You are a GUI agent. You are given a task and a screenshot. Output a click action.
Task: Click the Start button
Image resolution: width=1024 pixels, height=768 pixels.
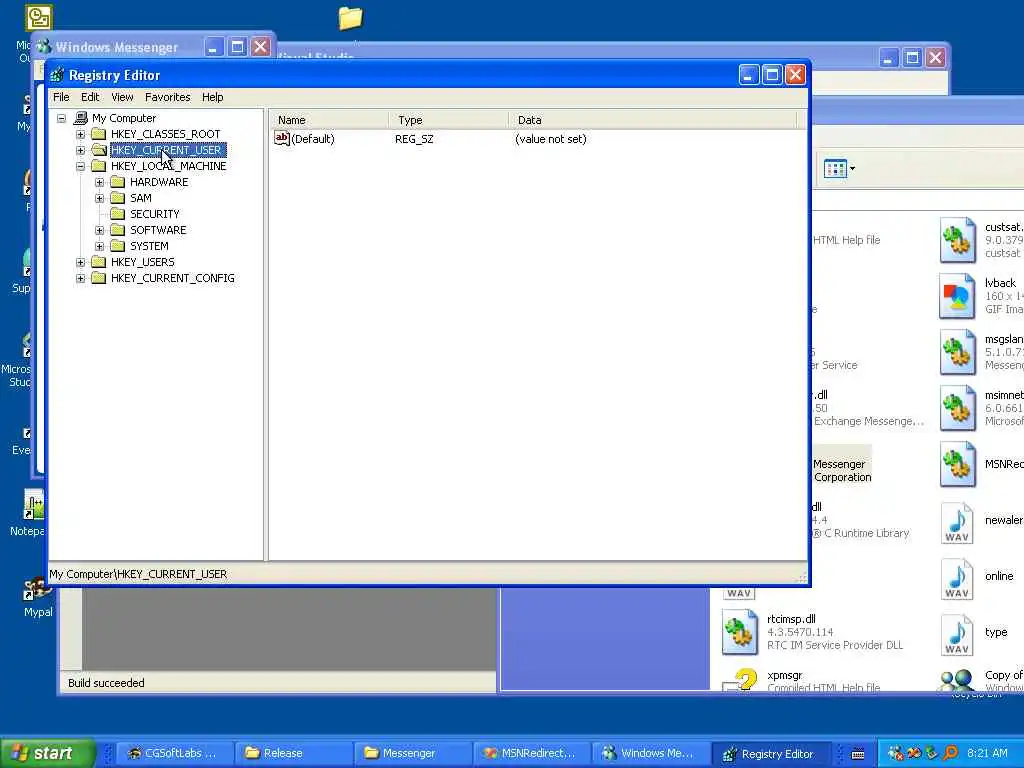(x=47, y=753)
